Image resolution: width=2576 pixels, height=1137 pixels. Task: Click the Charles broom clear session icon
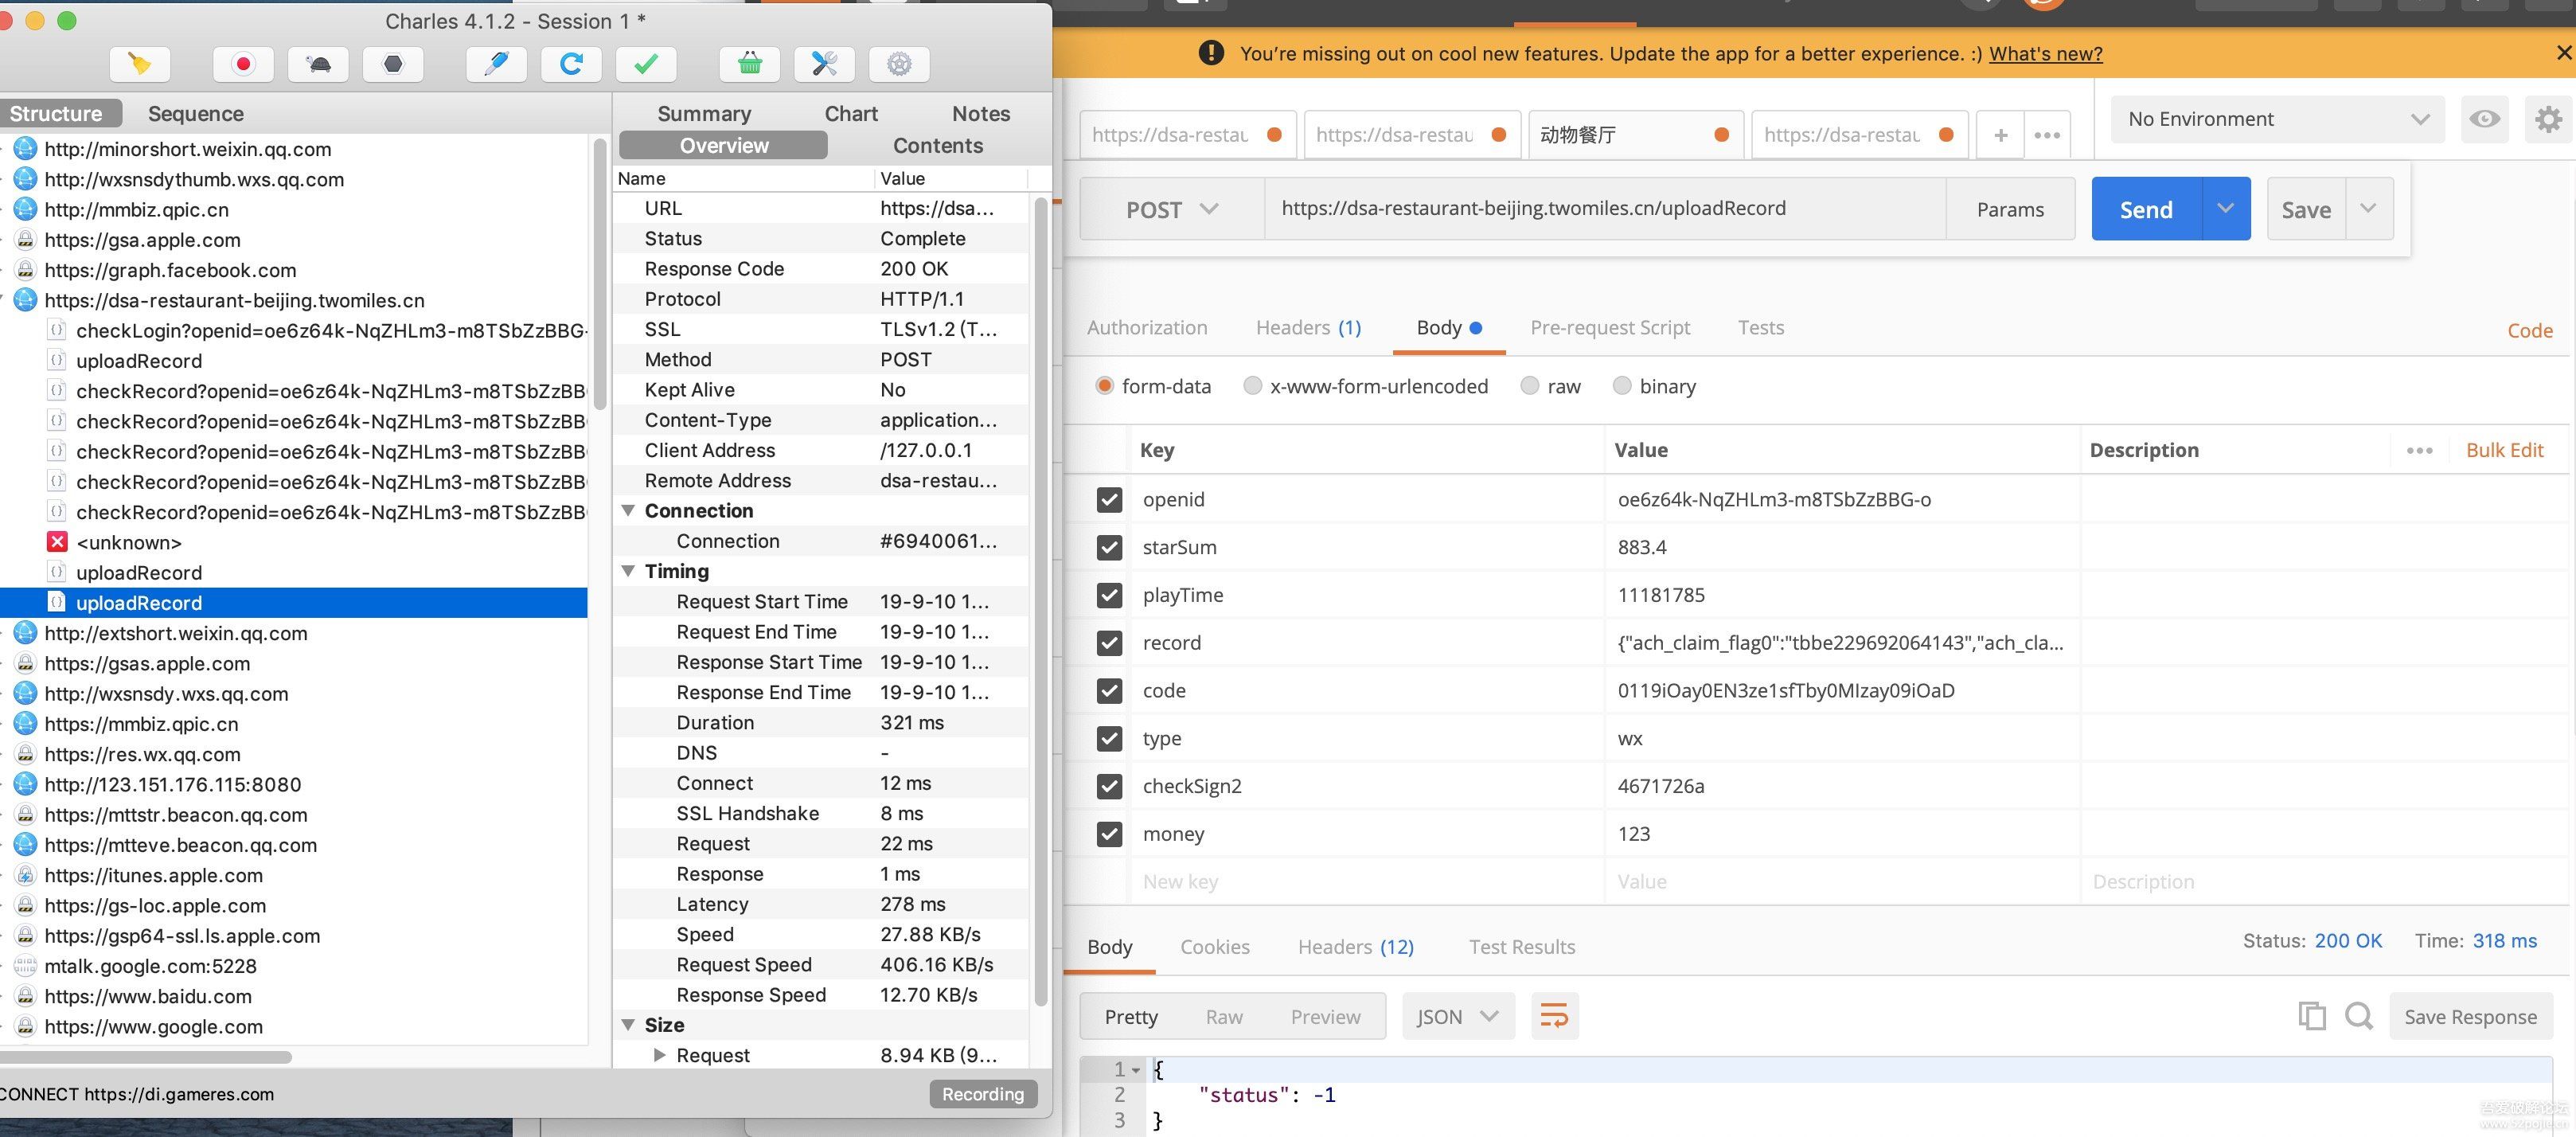(x=140, y=65)
